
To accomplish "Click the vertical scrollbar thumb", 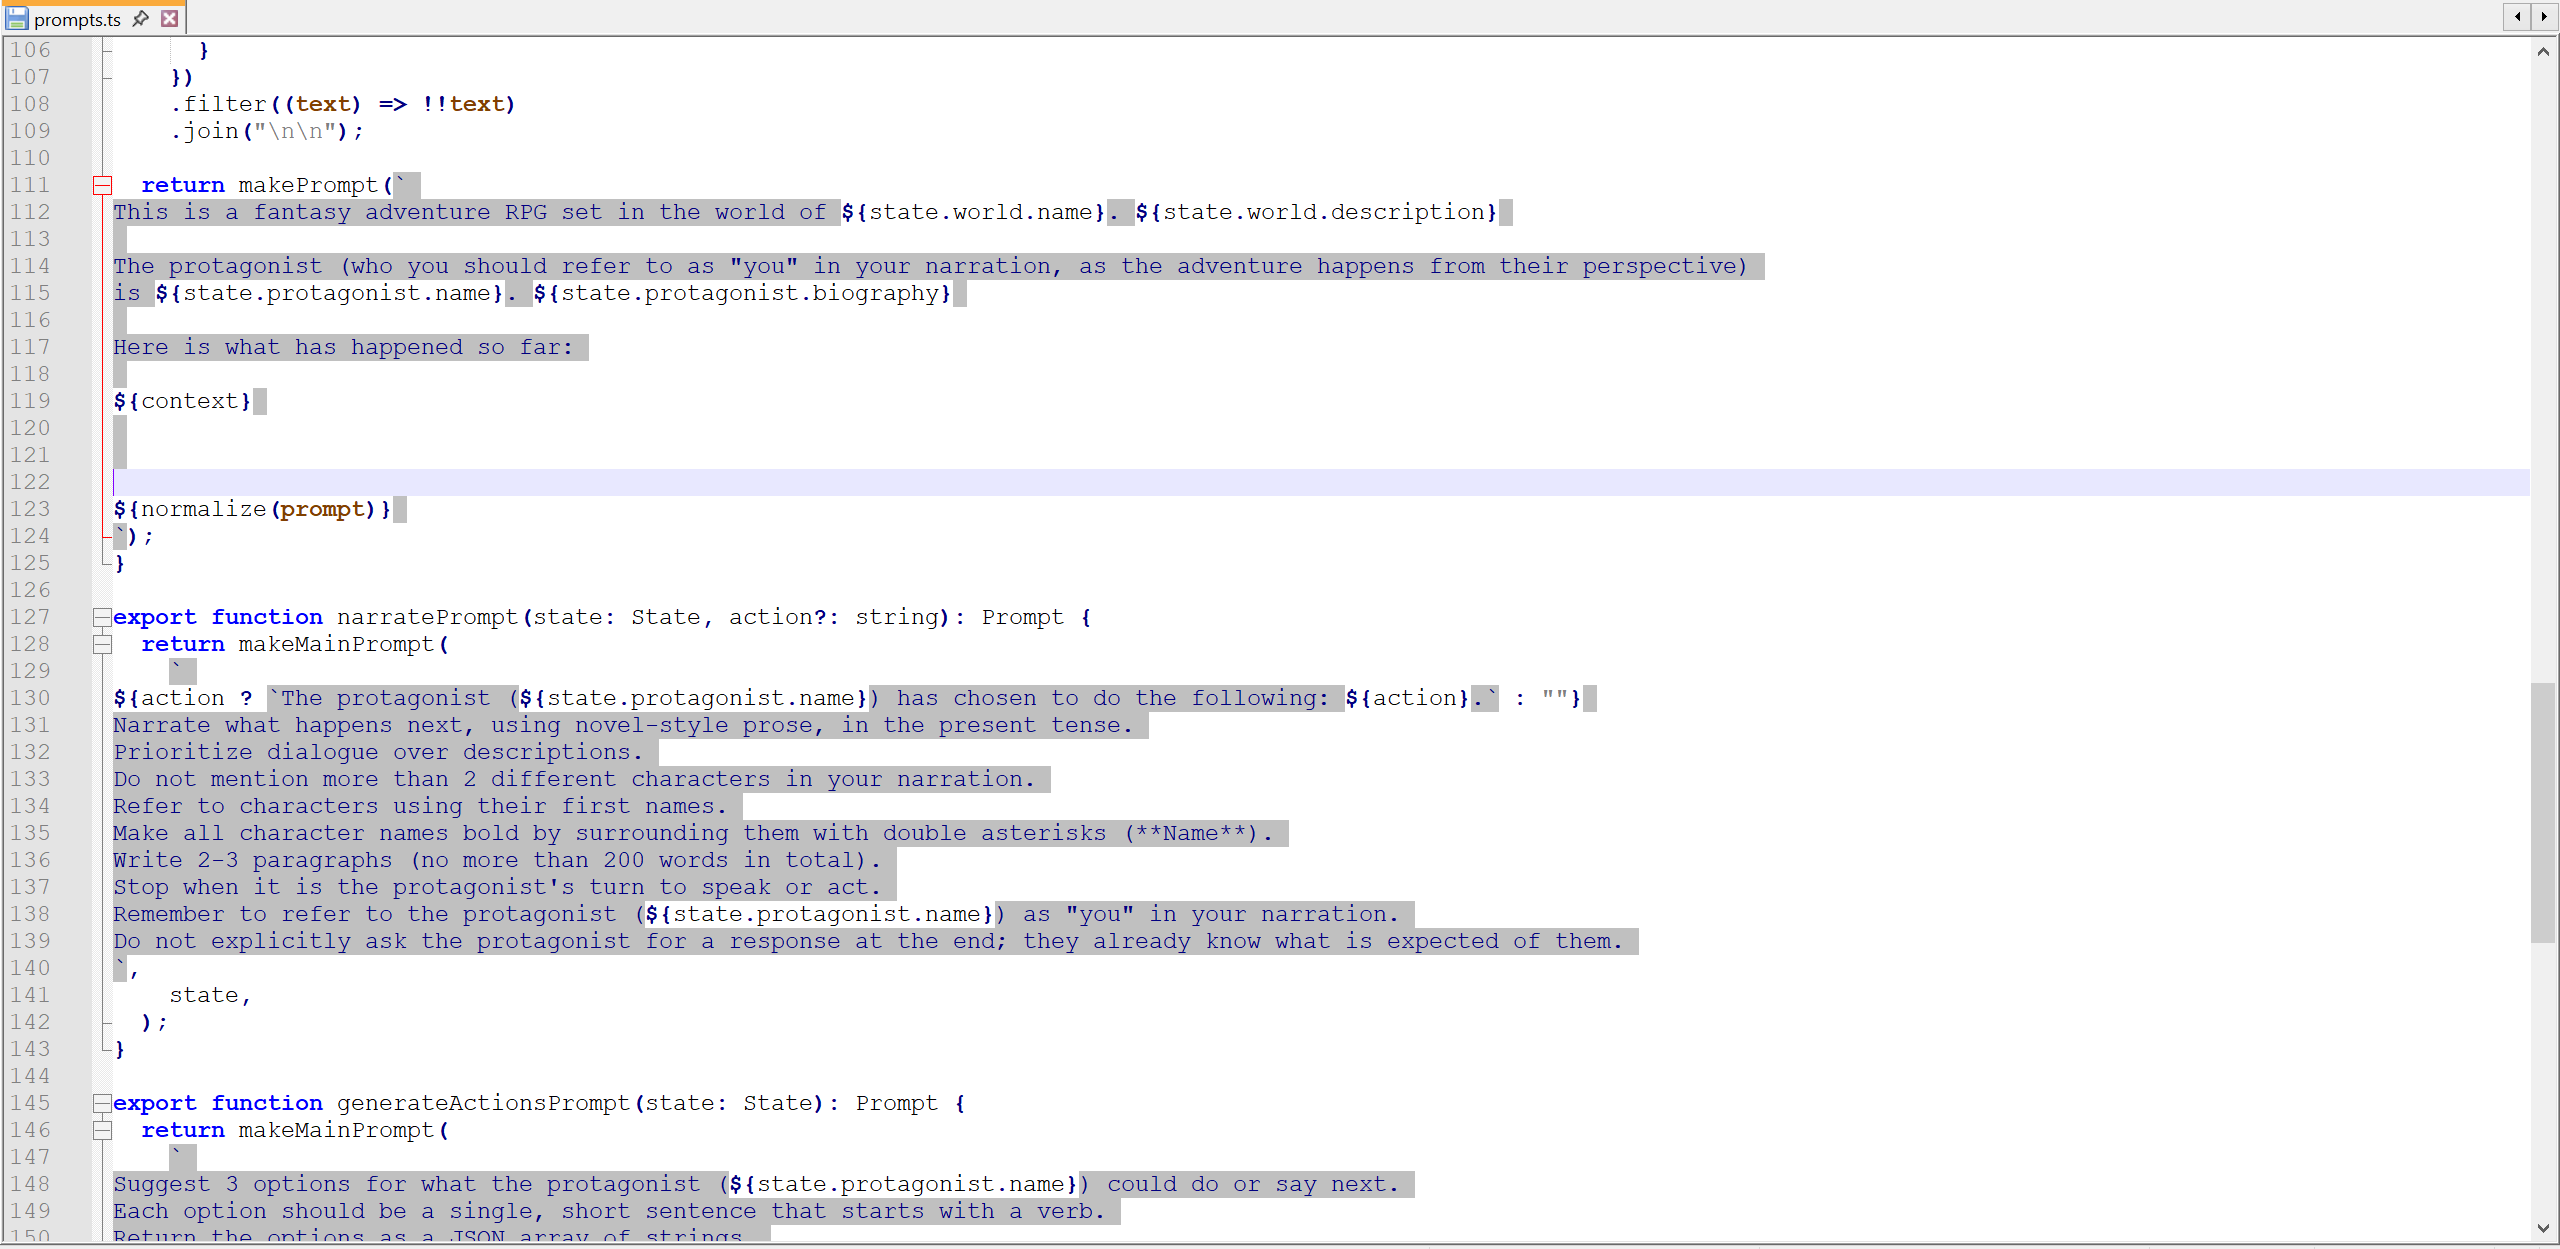I will [2543, 810].
